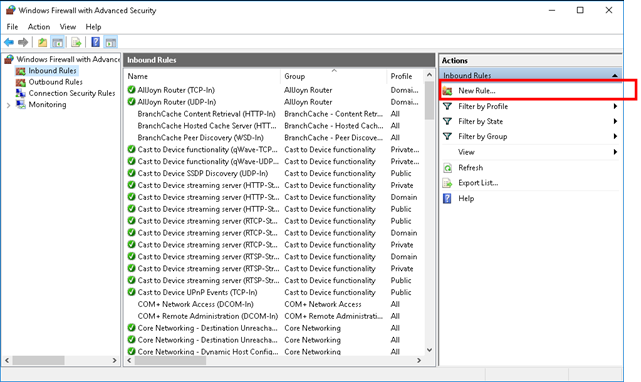Click the Help icon in Actions pane

click(447, 198)
